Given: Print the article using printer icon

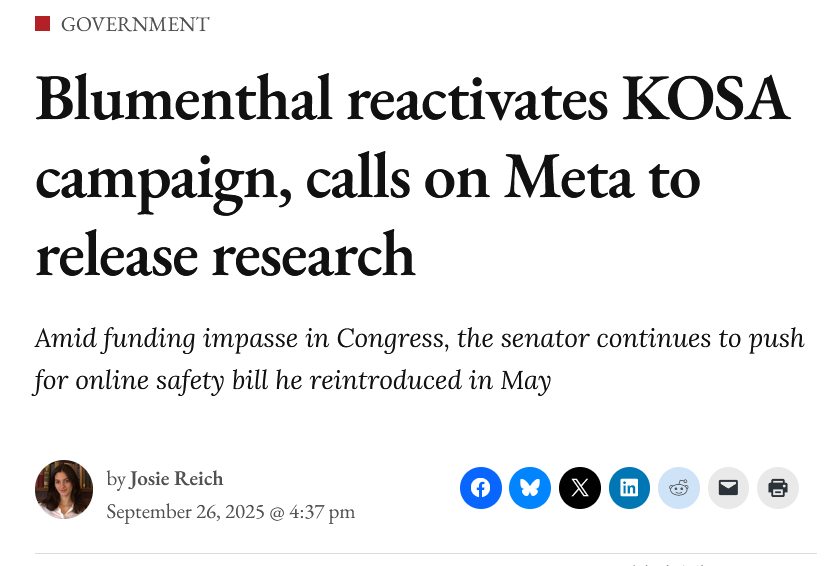Looking at the screenshot, I should click(x=778, y=488).
